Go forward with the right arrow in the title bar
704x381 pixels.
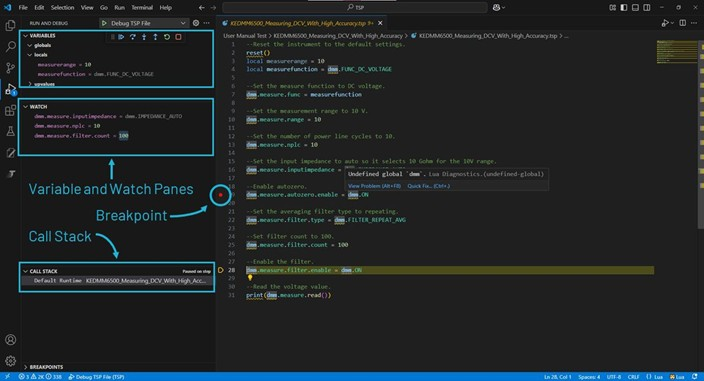coord(213,8)
